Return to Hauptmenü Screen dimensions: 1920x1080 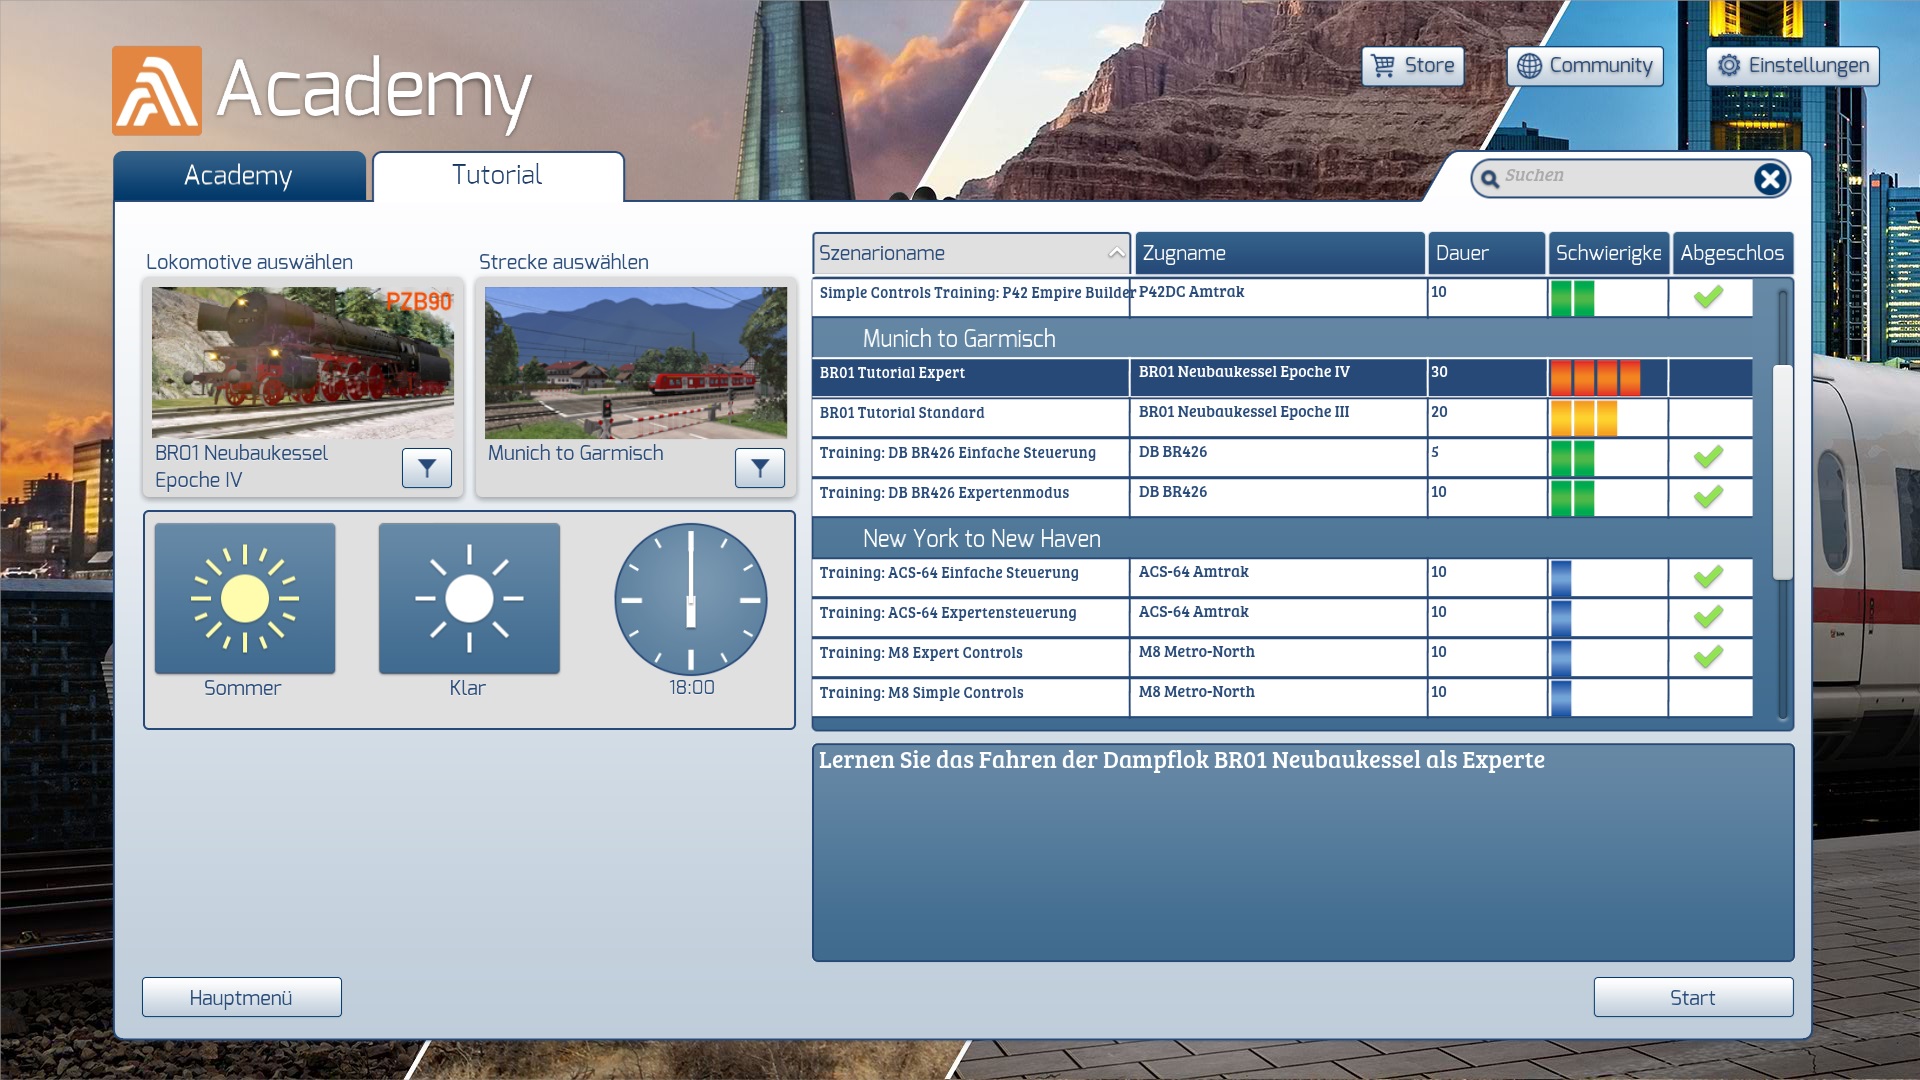pos(241,997)
